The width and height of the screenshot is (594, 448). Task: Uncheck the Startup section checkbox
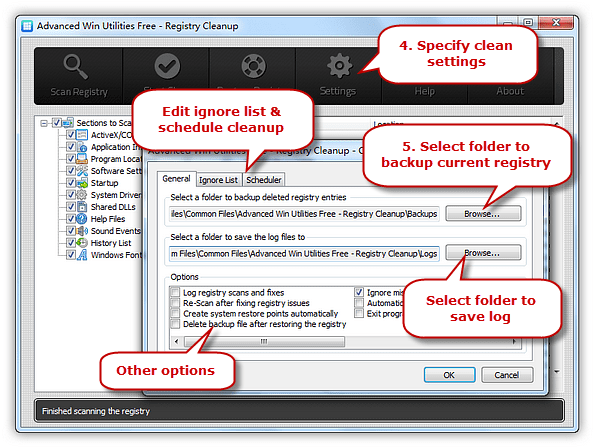click(x=70, y=183)
